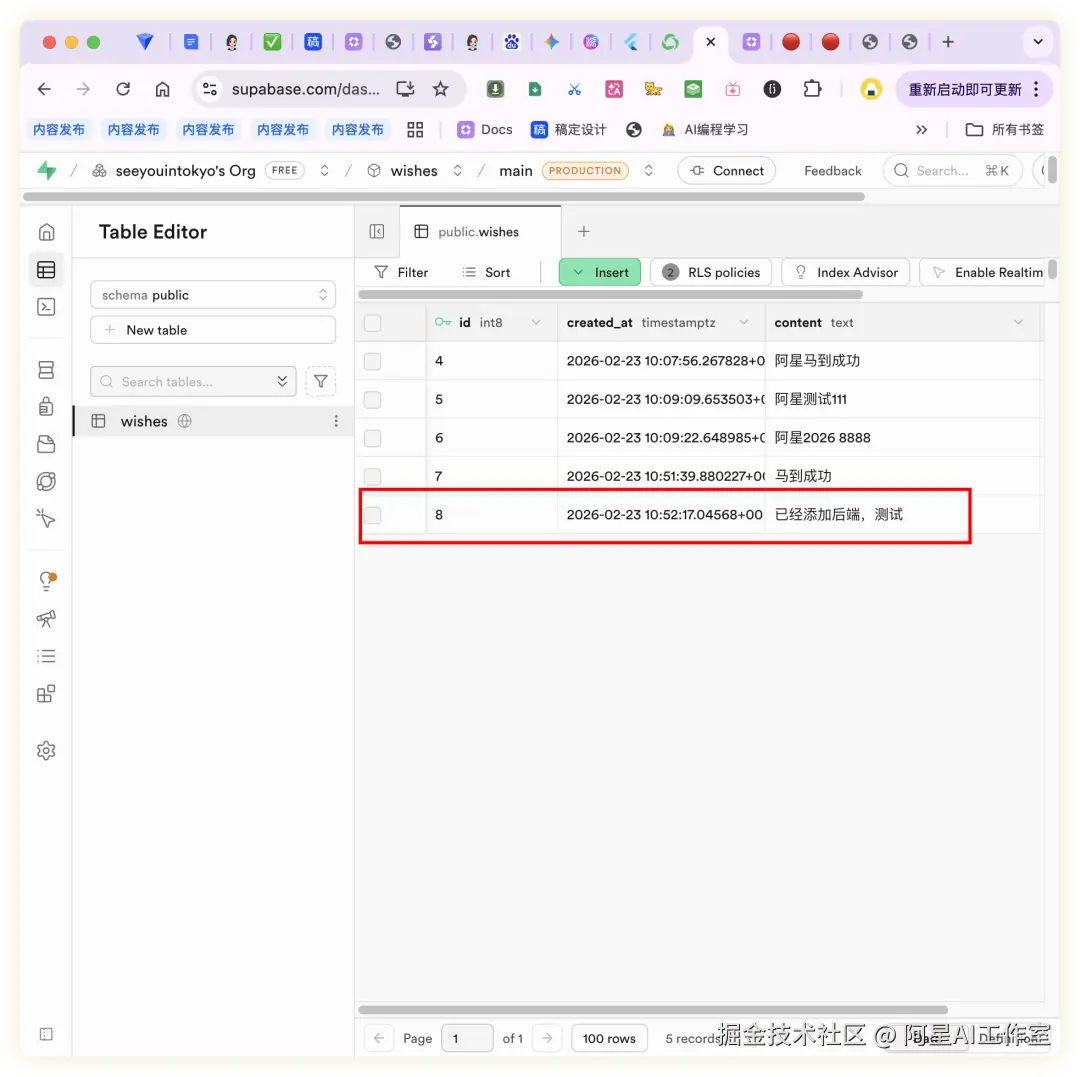Open Authentication lock icon in sidebar

pos(46,407)
